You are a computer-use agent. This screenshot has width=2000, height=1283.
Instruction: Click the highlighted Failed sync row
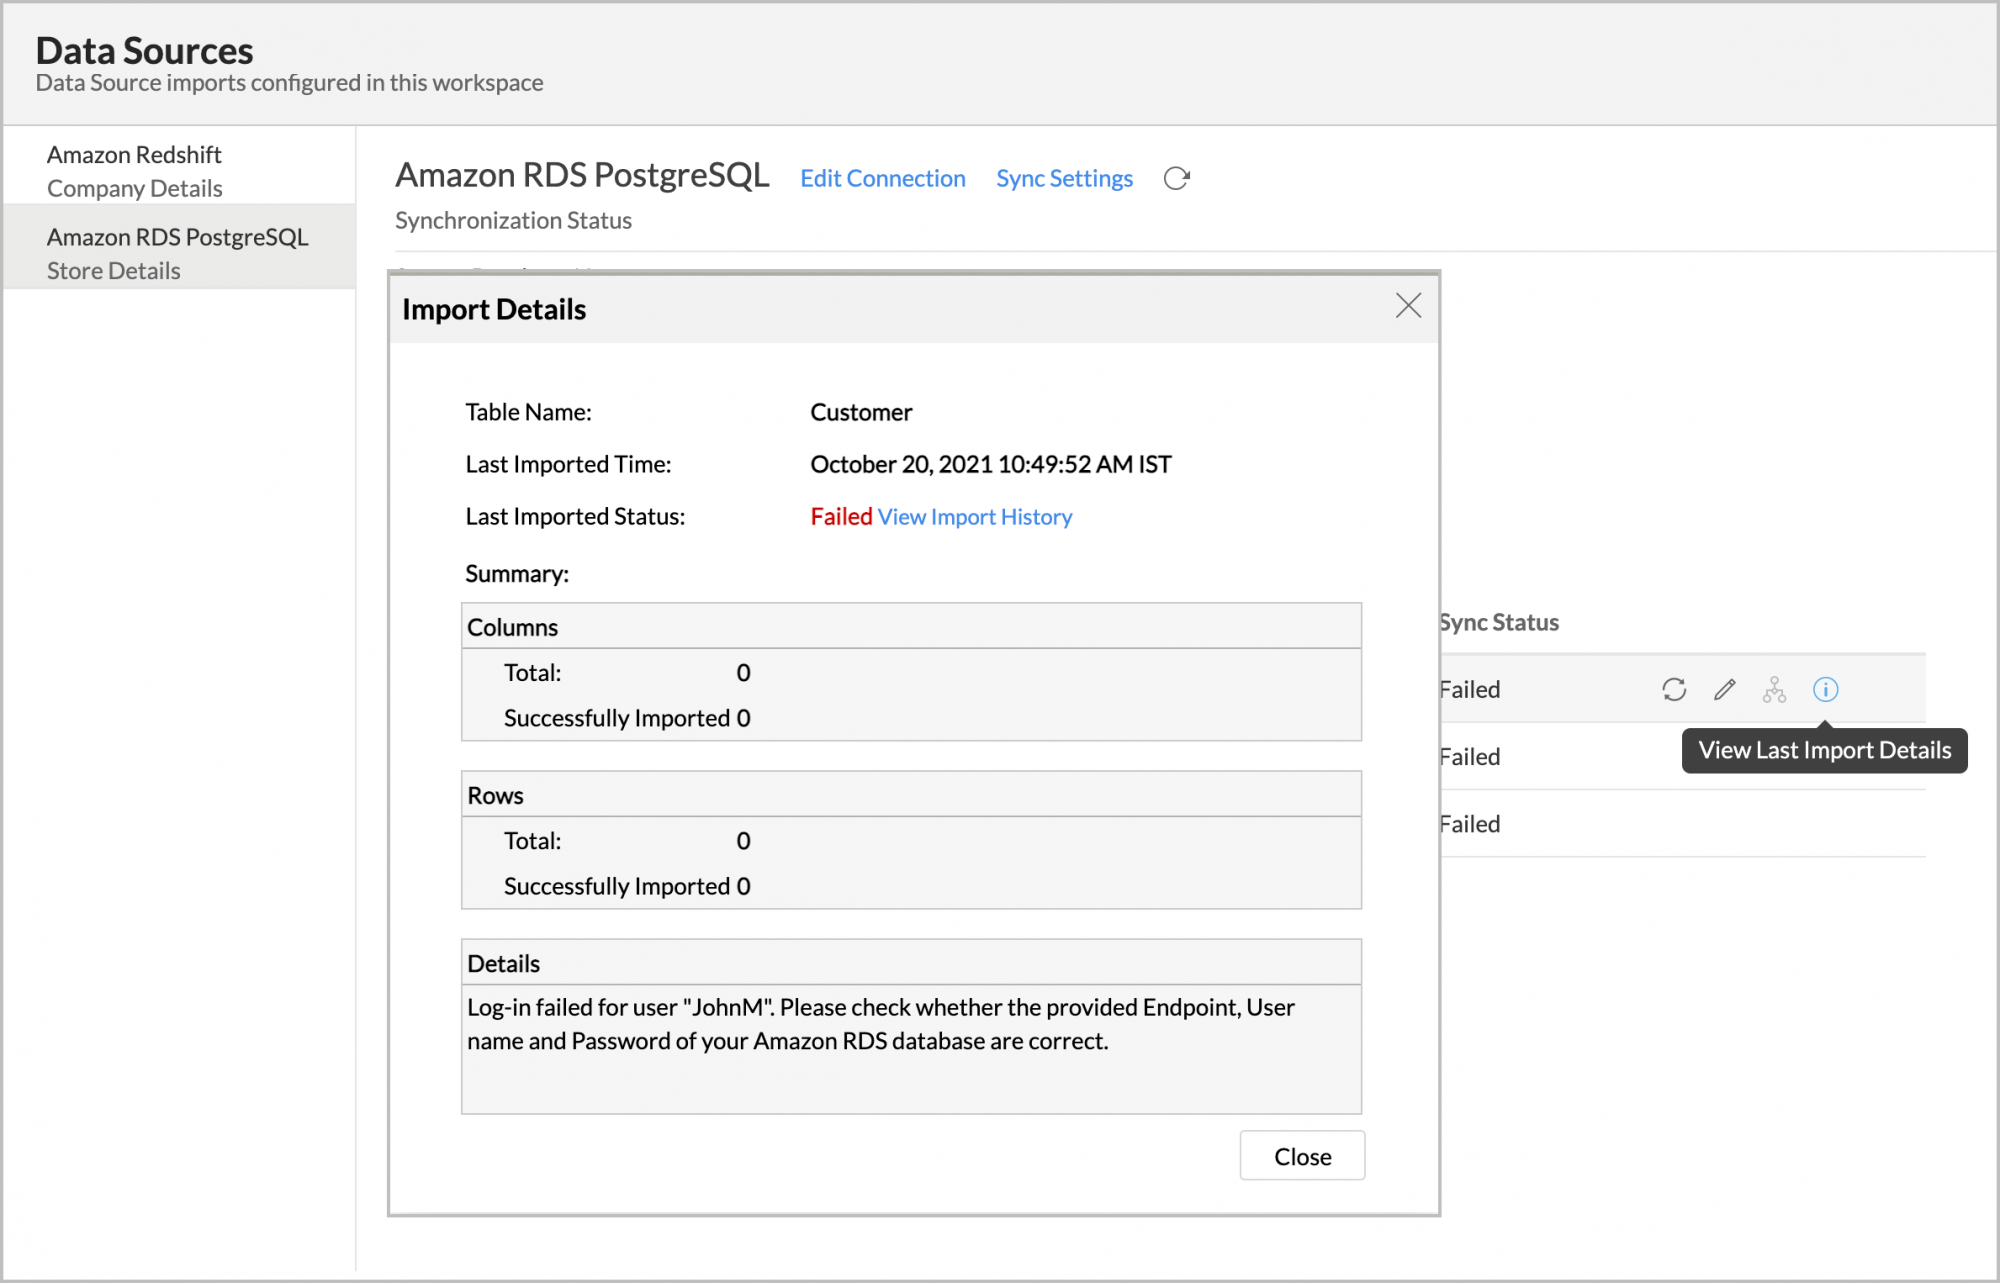click(1470, 689)
